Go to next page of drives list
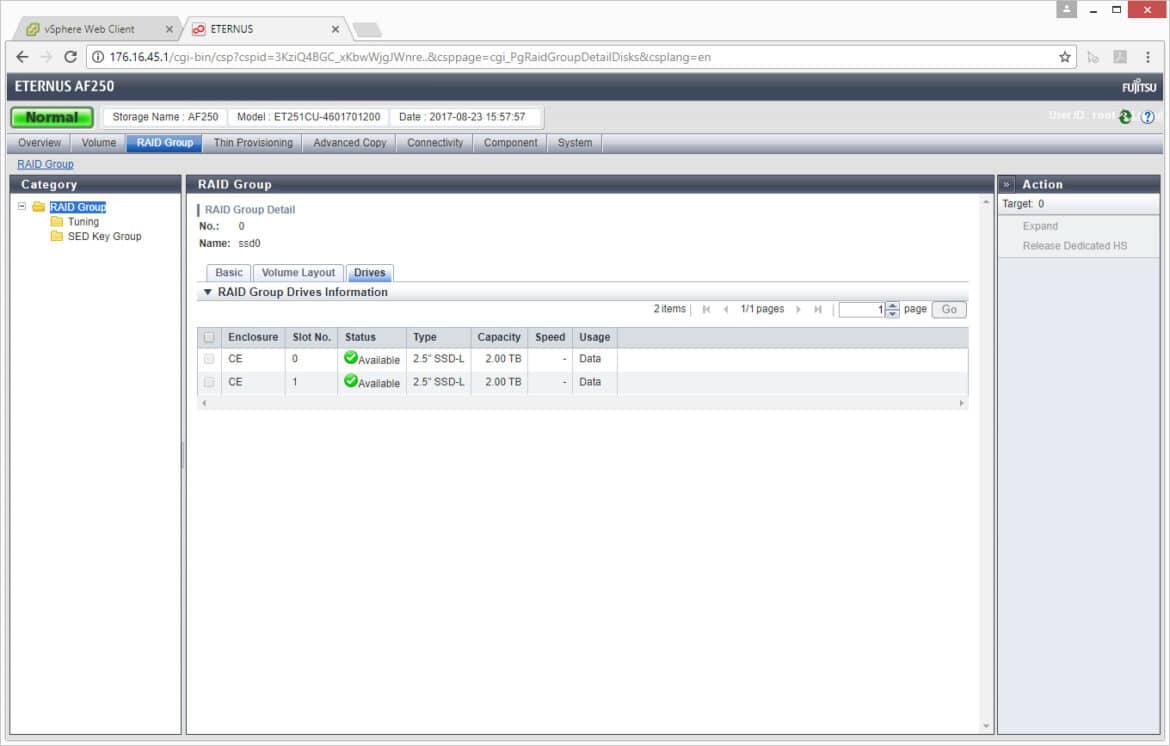 tap(798, 309)
